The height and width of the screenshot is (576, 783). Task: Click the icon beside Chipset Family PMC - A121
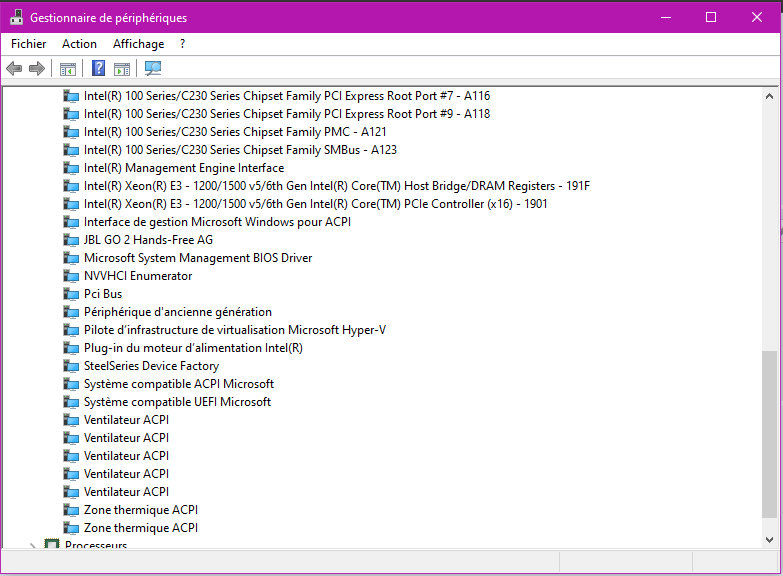point(71,132)
